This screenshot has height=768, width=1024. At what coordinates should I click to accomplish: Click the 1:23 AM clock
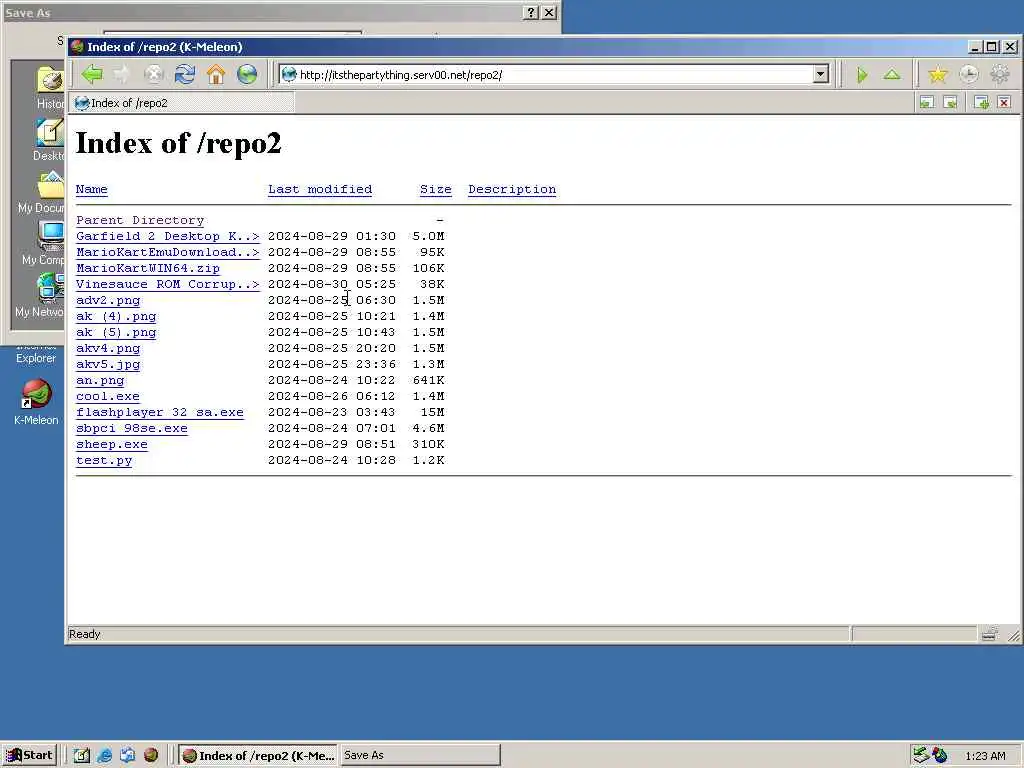(x=985, y=756)
